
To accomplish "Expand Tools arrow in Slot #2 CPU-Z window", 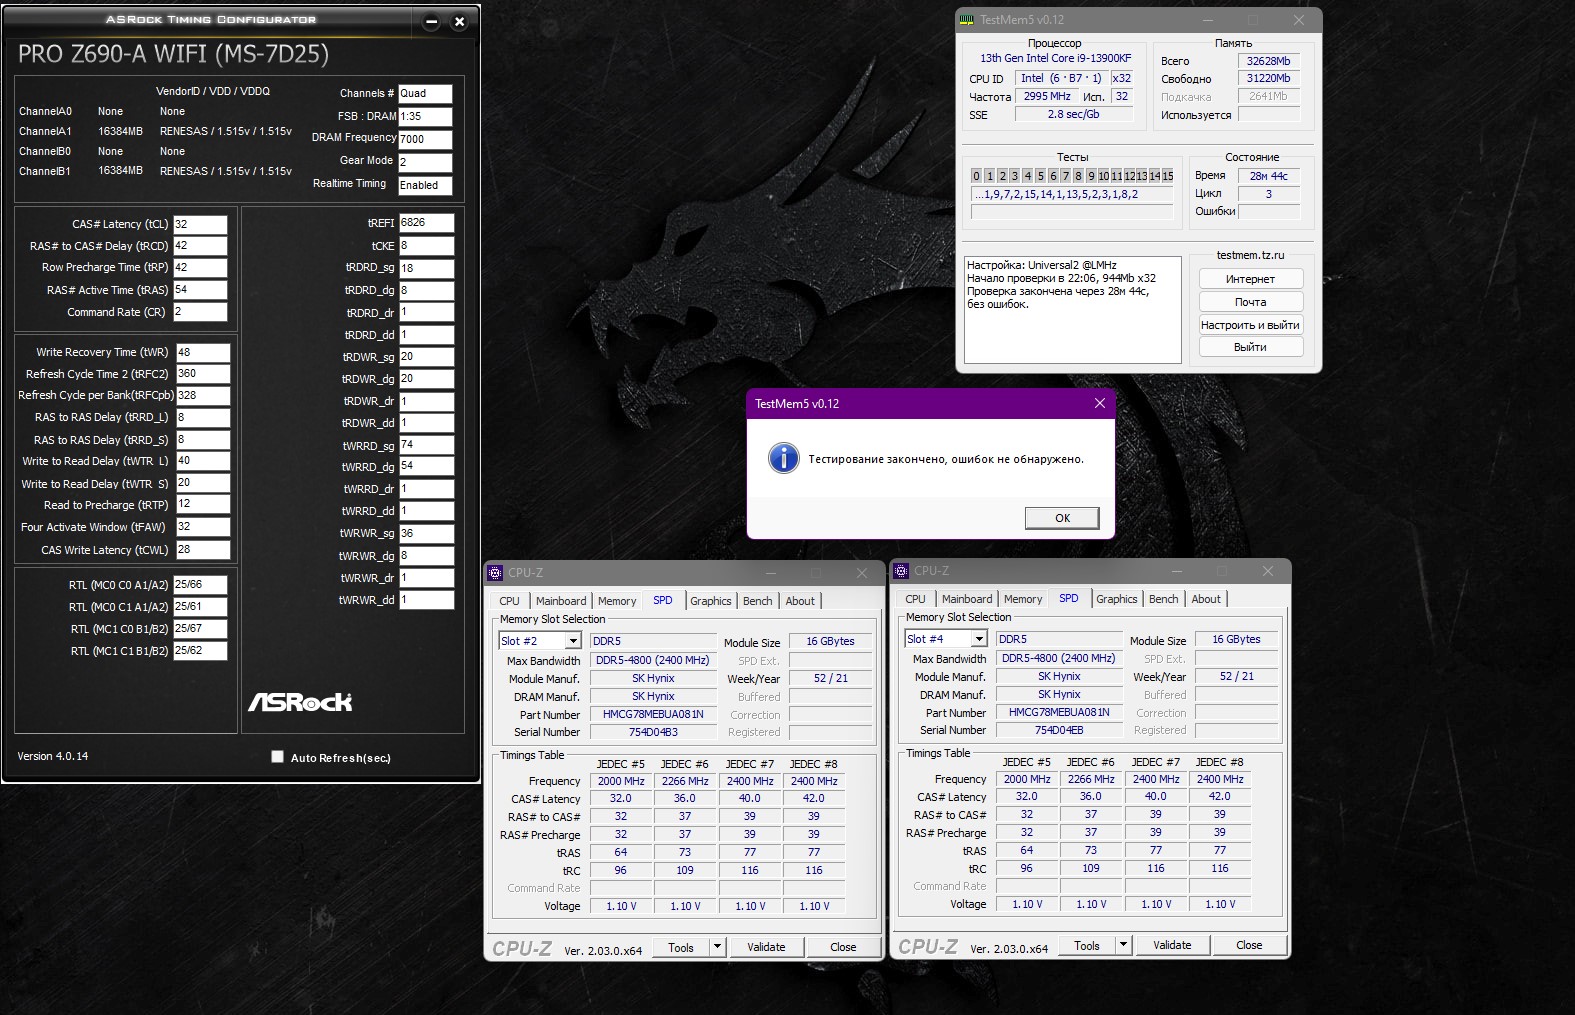I will 717,947.
